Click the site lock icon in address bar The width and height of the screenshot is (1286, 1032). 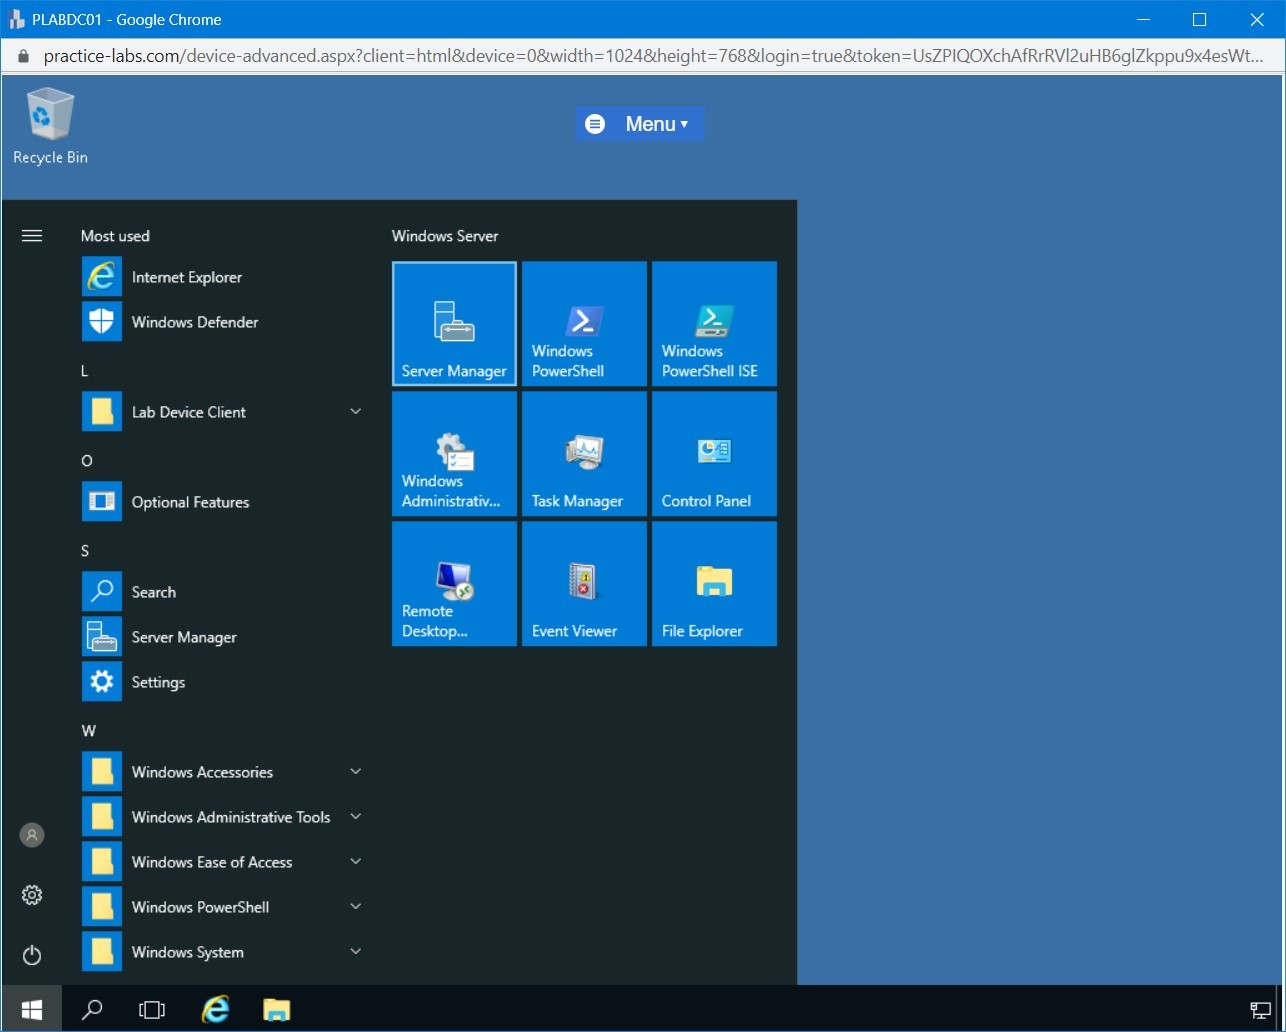coord(24,56)
